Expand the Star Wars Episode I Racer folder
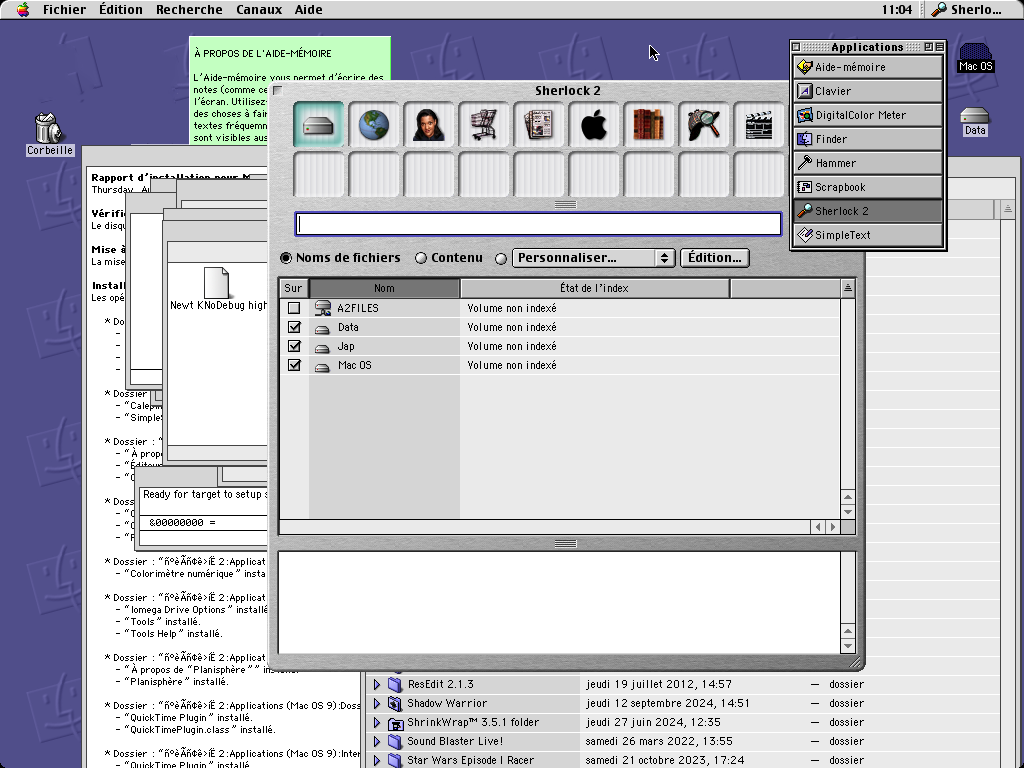1024x768 pixels. point(377,760)
